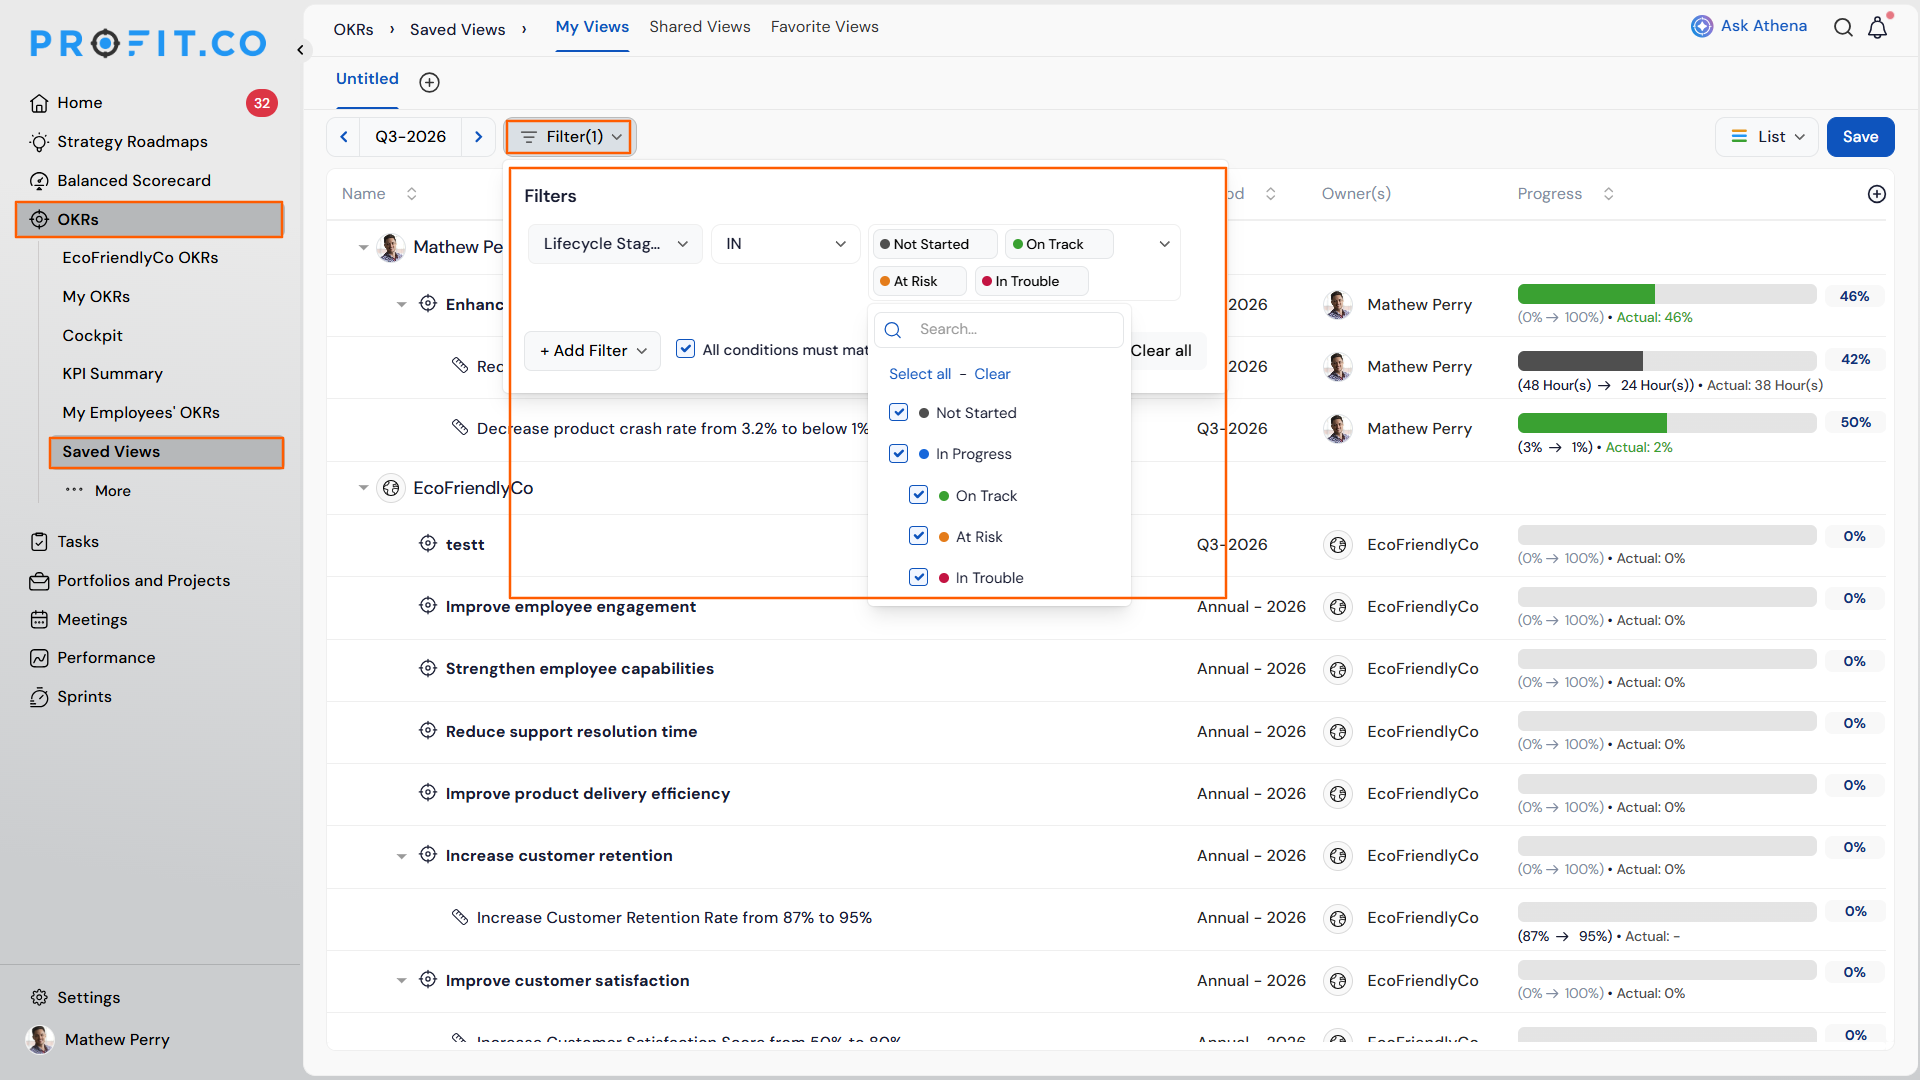Sort by the Progress column
This screenshot has height=1080, width=1920.
[1608, 194]
